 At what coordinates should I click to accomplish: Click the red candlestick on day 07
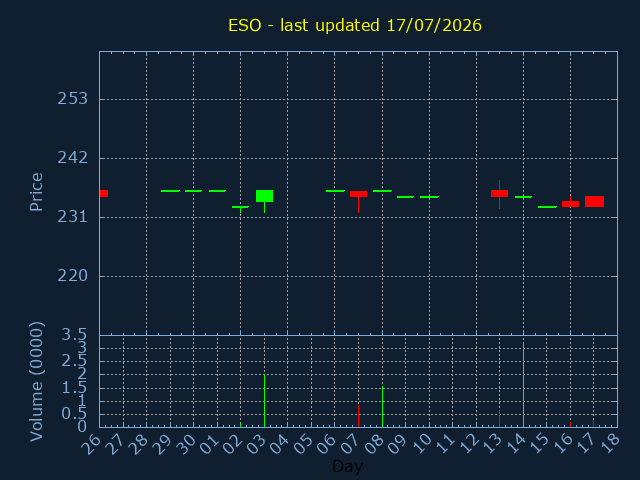pyautogui.click(x=358, y=194)
